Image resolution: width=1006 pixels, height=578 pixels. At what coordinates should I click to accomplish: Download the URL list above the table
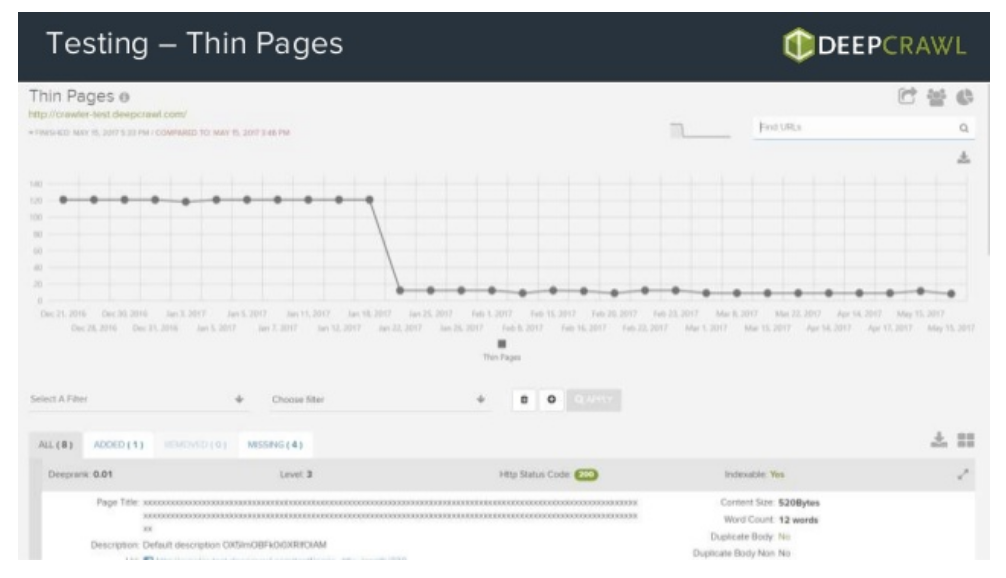[x=939, y=439]
